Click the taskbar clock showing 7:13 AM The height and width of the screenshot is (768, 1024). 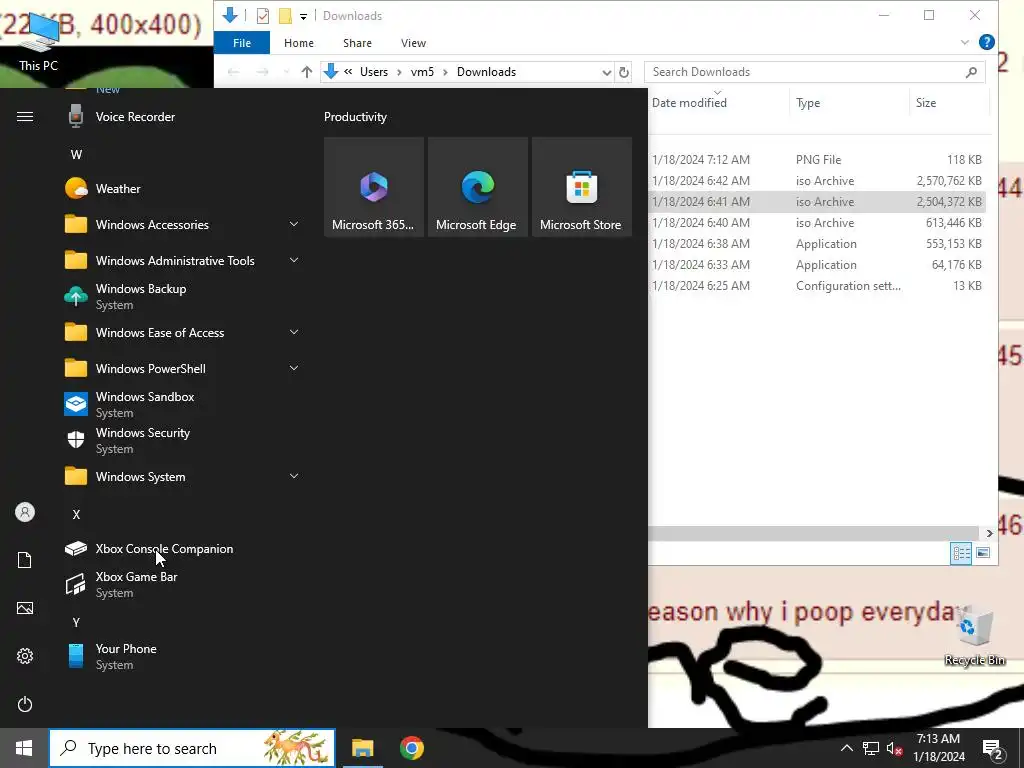click(938, 748)
